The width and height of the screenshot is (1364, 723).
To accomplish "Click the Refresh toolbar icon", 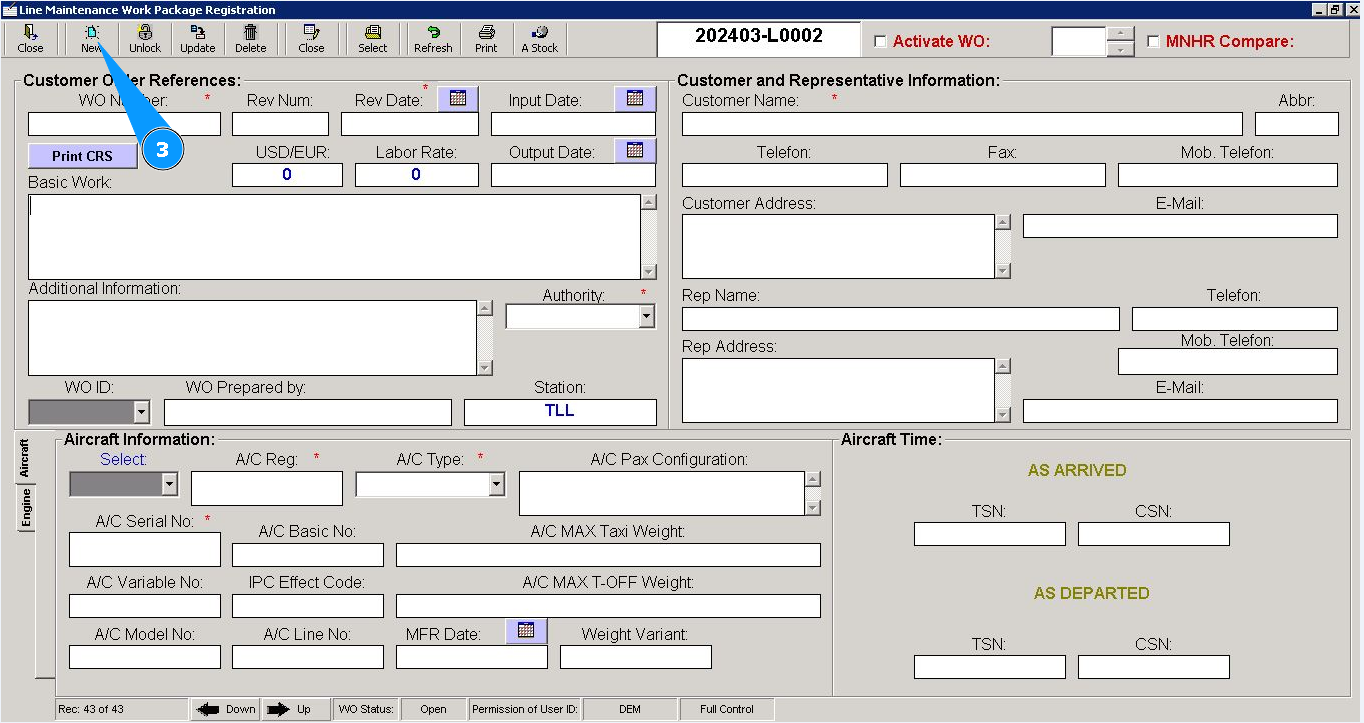I will click(433, 38).
